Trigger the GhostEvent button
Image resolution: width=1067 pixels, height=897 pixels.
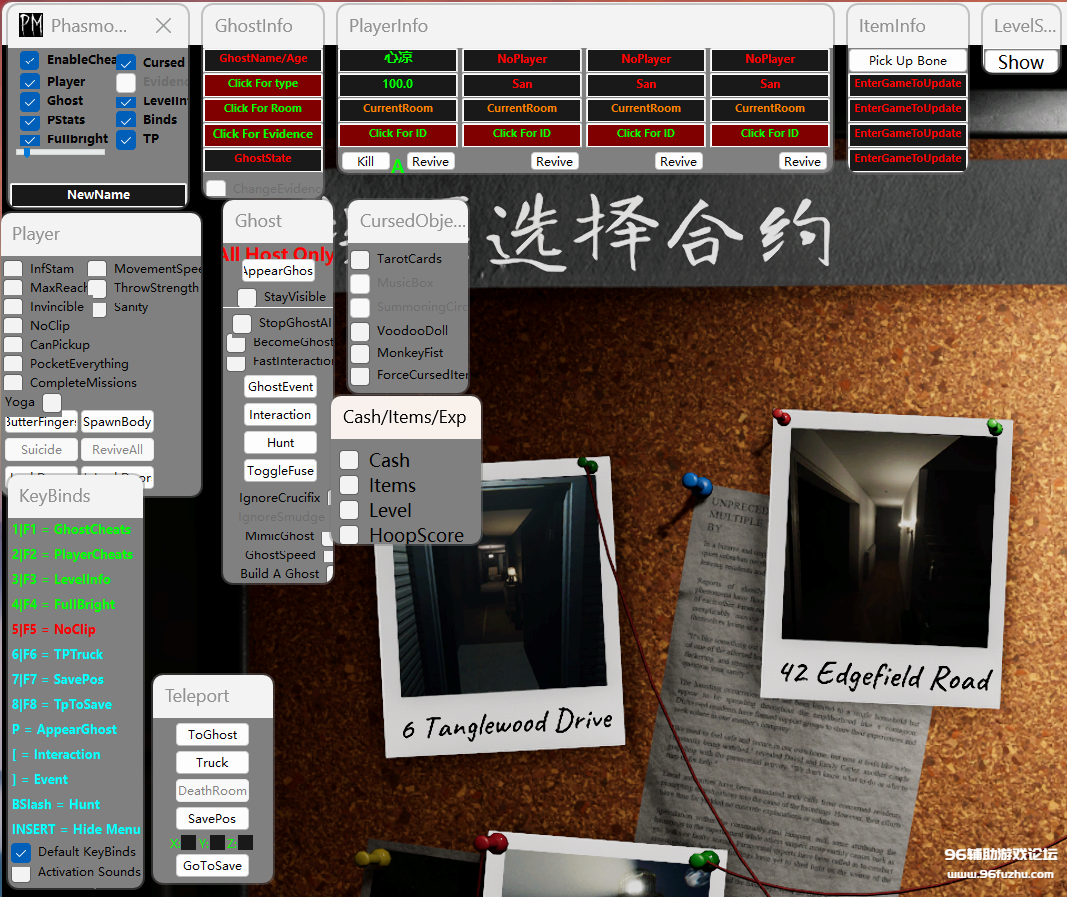click(280, 387)
